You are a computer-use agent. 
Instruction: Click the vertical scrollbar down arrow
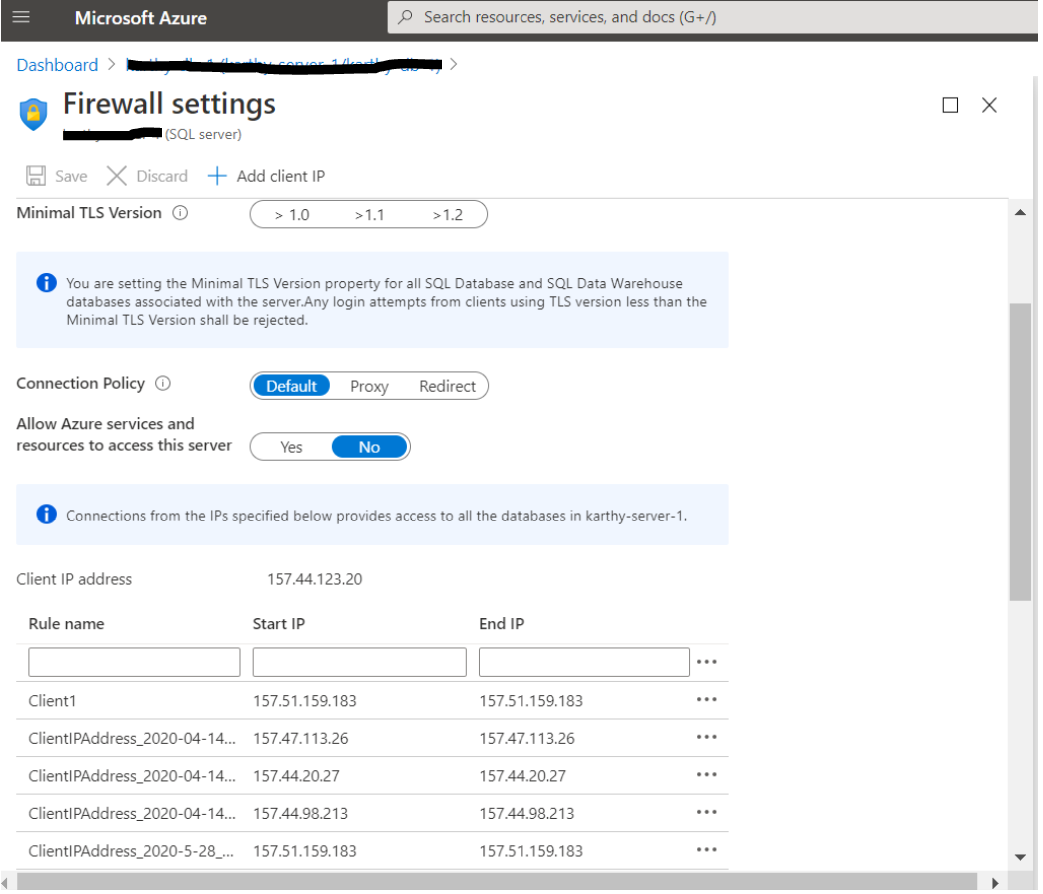[1020, 857]
